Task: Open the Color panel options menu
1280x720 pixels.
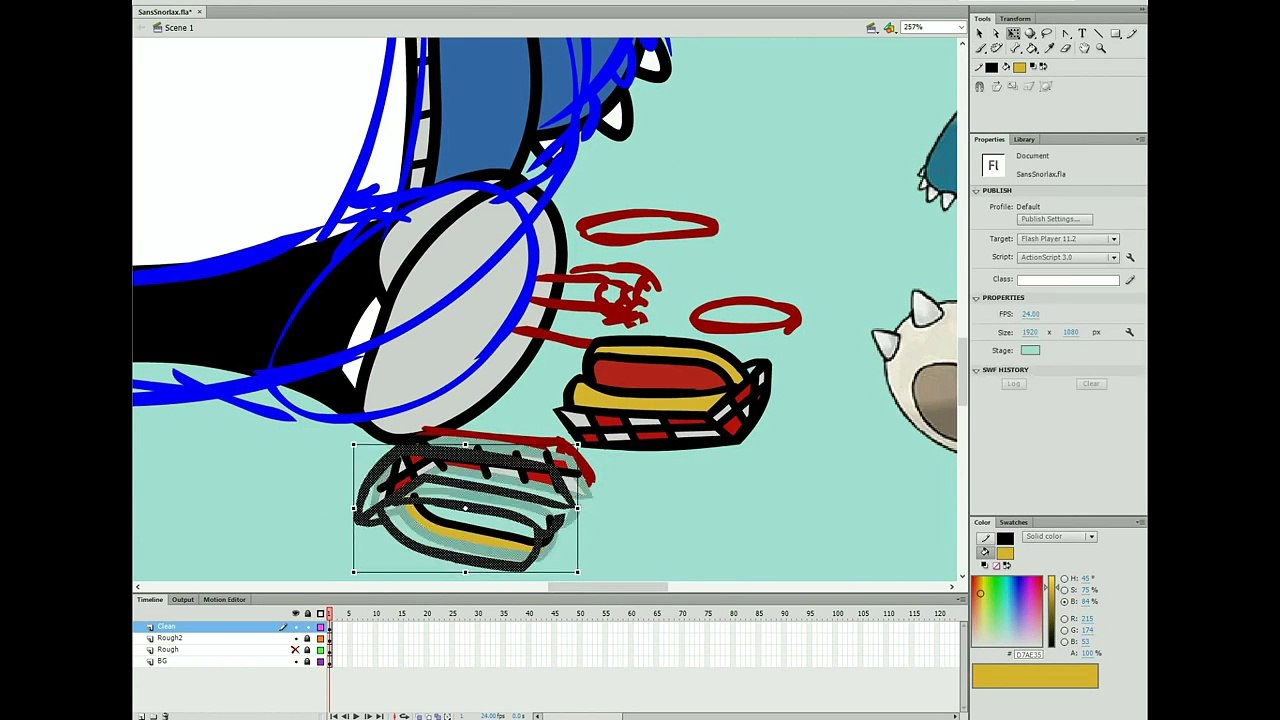Action: pos(1142,523)
